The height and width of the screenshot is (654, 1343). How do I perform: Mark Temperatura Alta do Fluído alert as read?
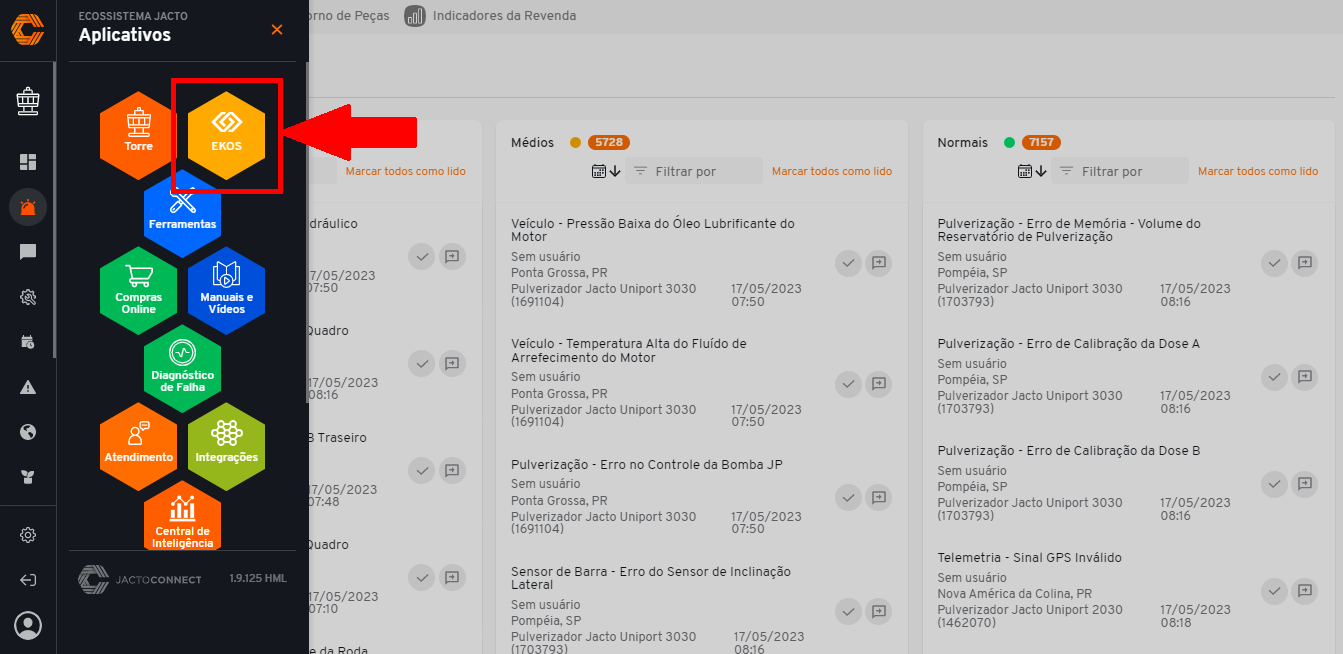848,383
